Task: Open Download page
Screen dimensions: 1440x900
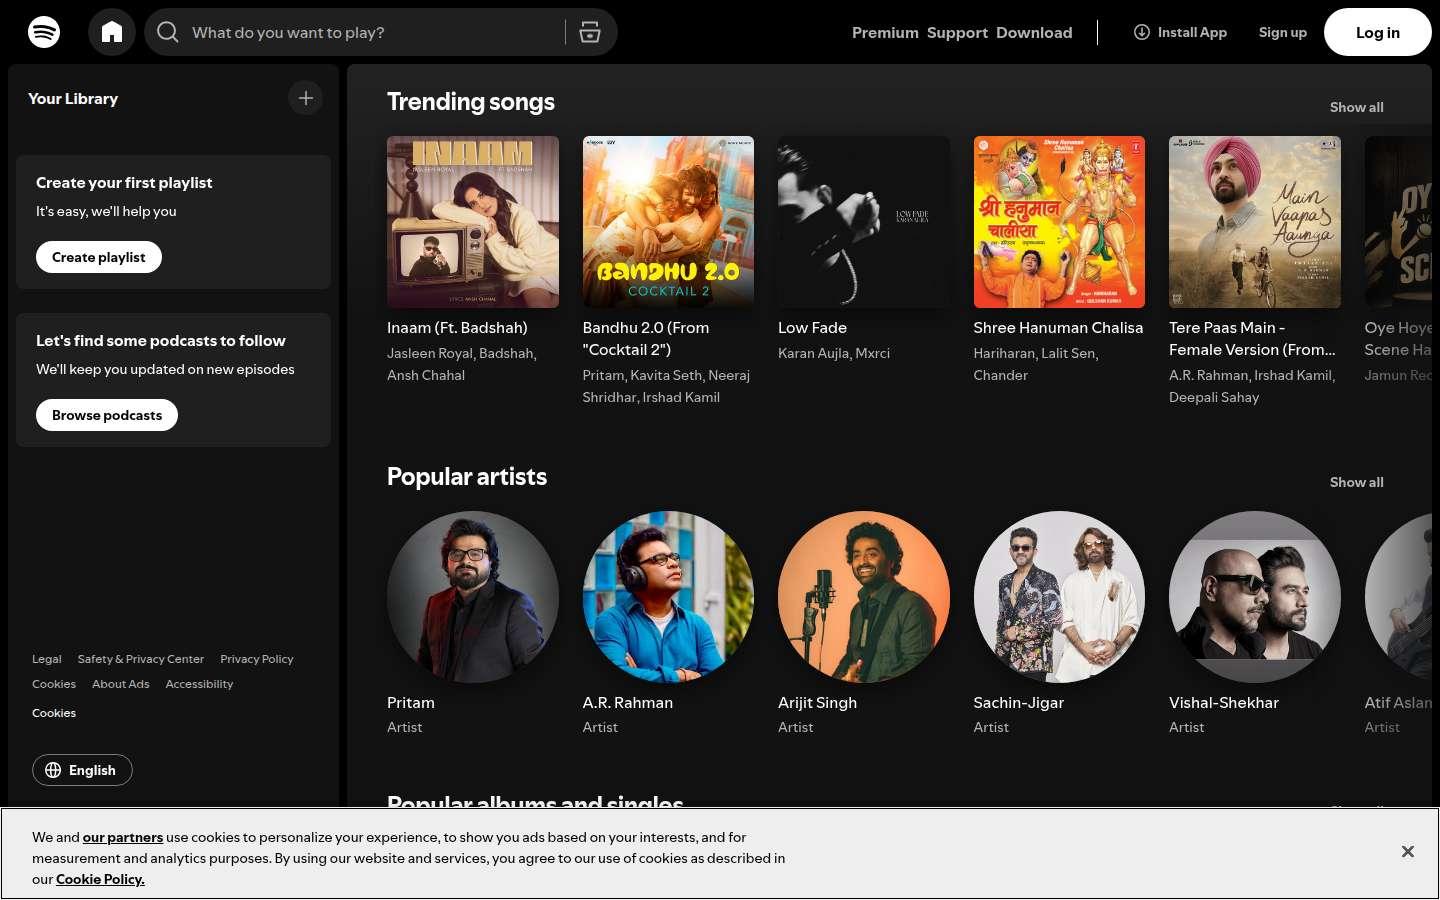Action: (1034, 32)
